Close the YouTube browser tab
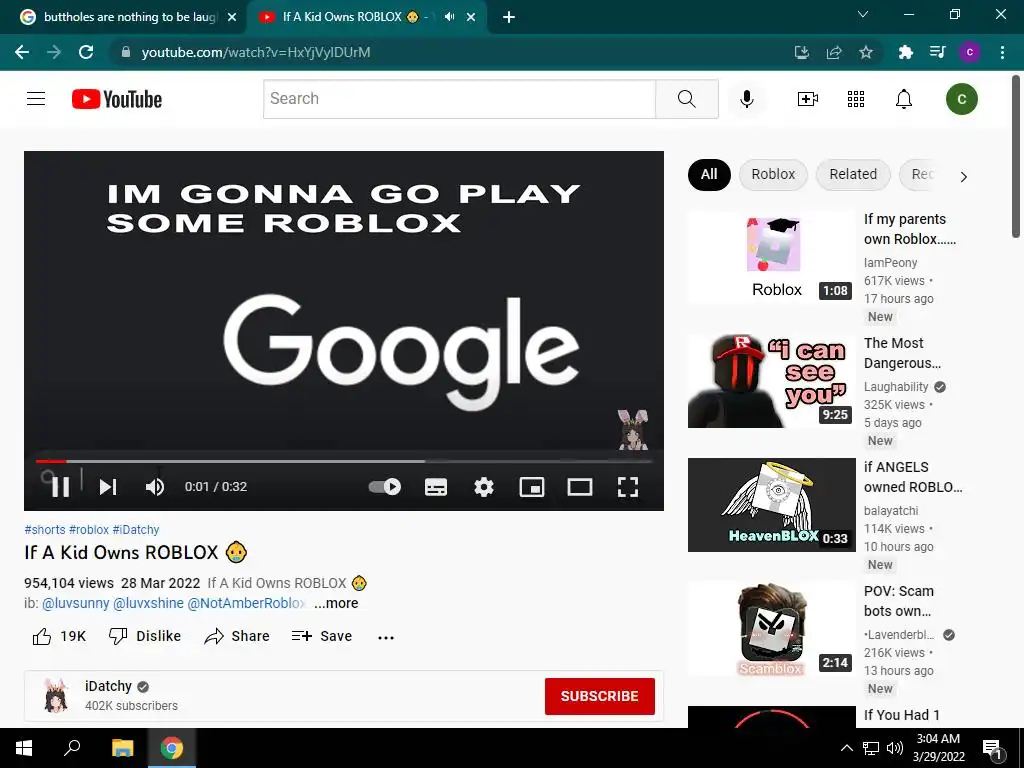The width and height of the screenshot is (1024, 768). (x=471, y=17)
